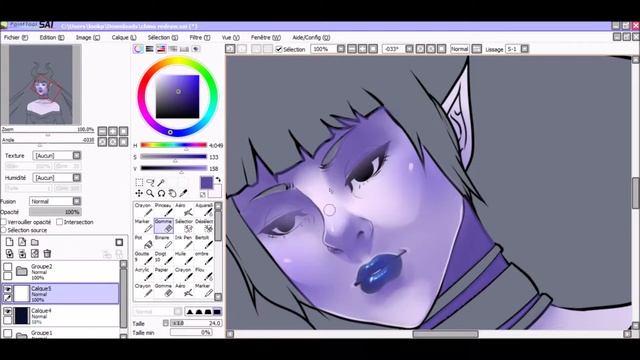Screen dimensions: 640x360
Task: Enable the Intersection checkbox
Action: click(x=60, y=222)
